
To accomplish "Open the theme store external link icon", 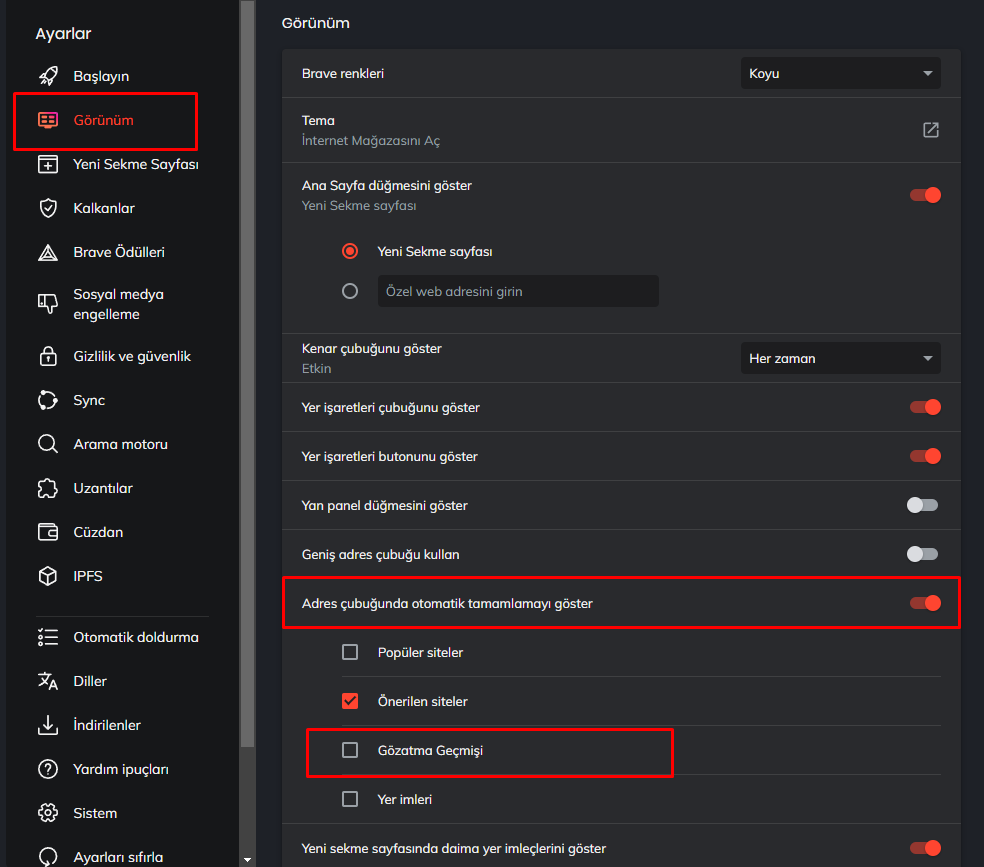I will 930,130.
